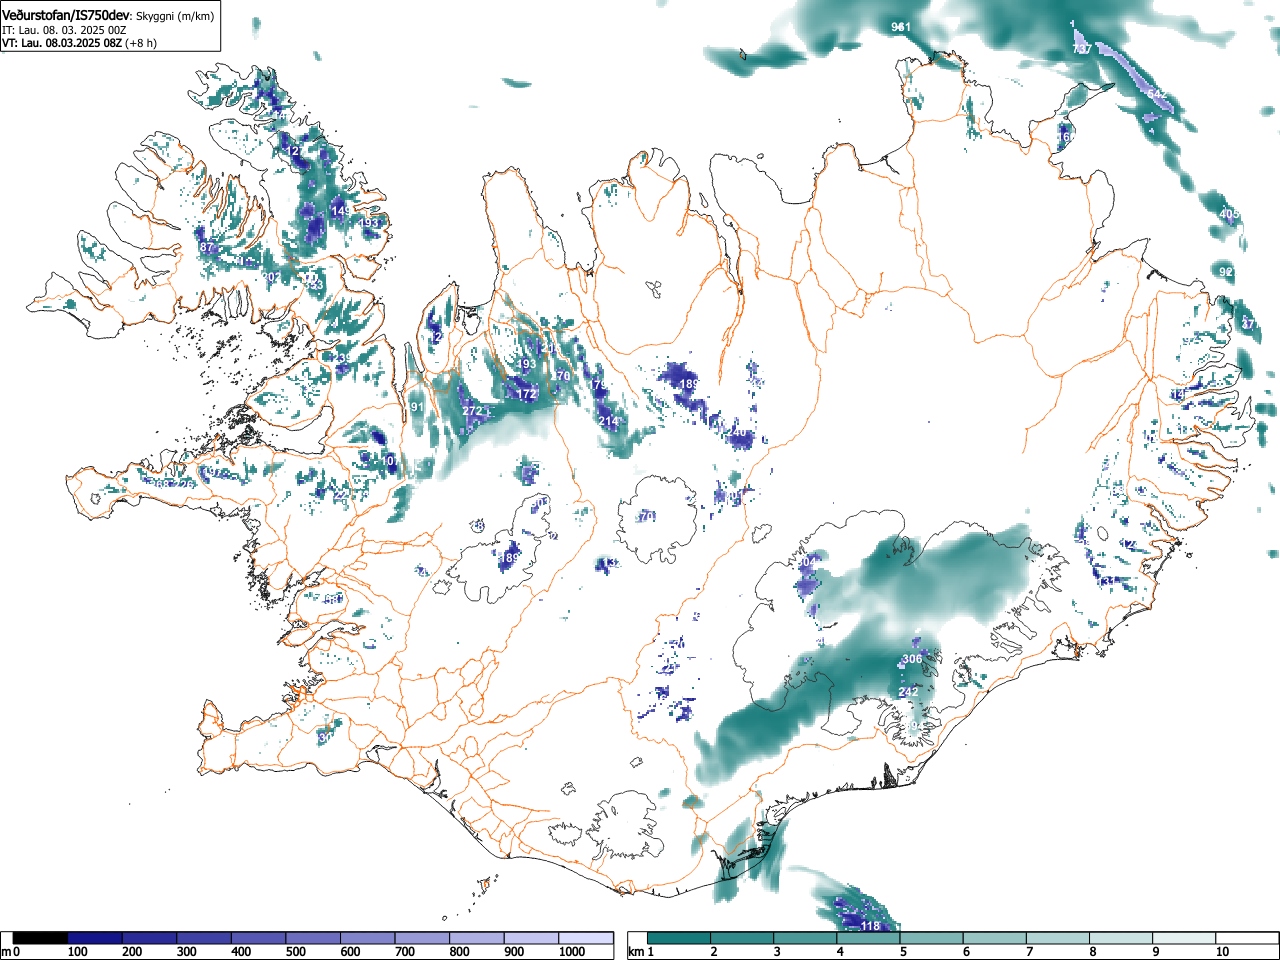
Task: Pick the 7–8 km light teal swatch
Action: (x=1059, y=938)
